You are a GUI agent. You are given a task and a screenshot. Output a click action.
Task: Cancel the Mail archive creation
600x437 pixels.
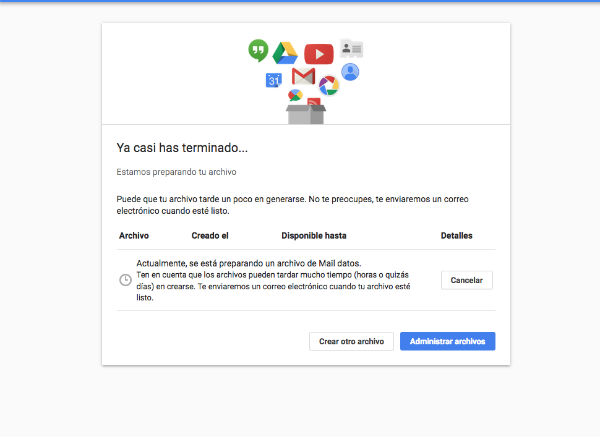pyautogui.click(x=466, y=280)
